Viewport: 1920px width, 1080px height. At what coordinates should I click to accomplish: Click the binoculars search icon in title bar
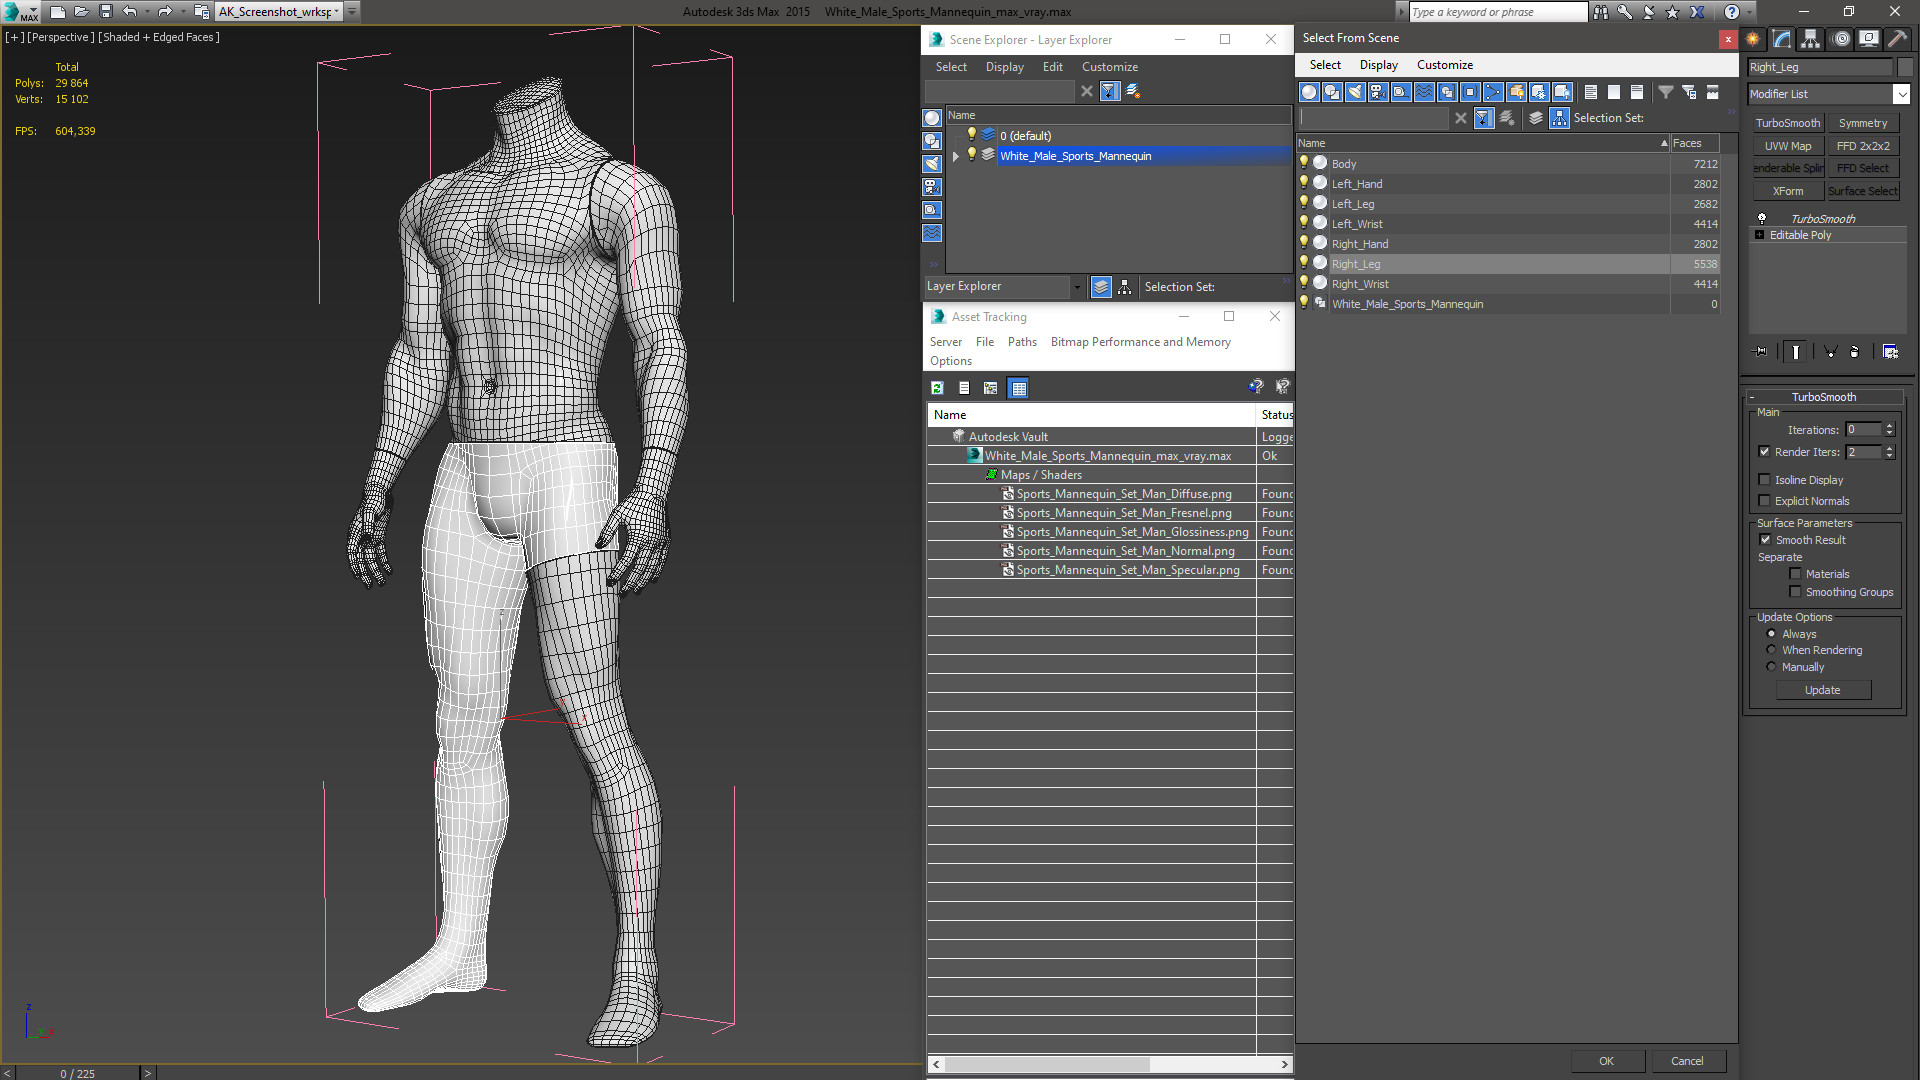point(1601,12)
